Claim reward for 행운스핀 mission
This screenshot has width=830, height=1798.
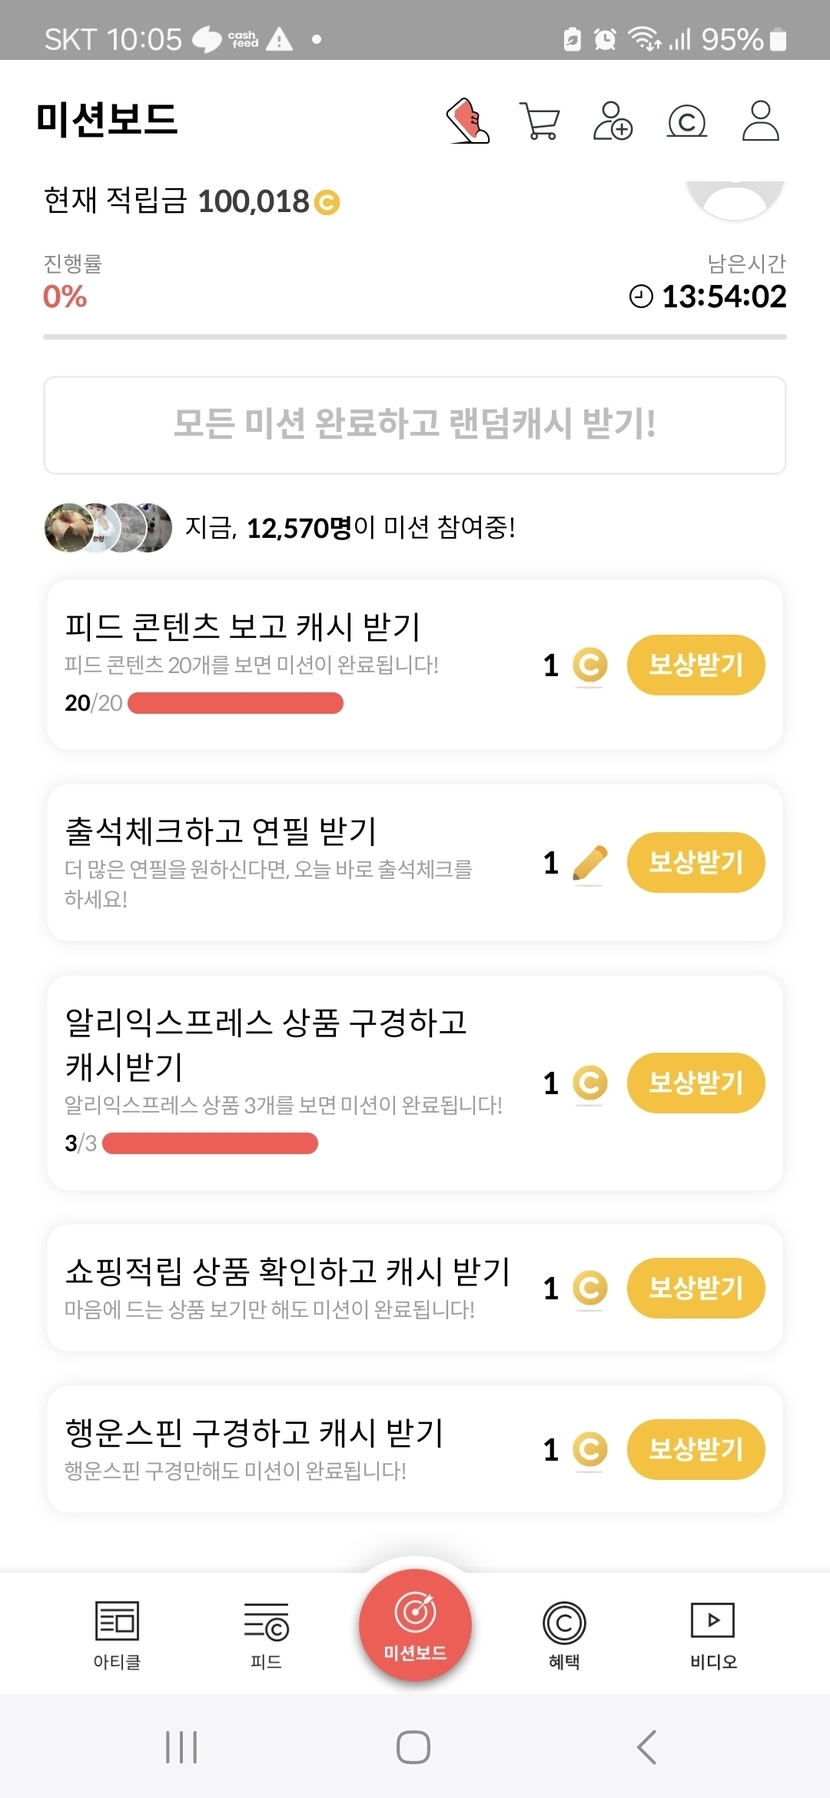coord(695,1449)
